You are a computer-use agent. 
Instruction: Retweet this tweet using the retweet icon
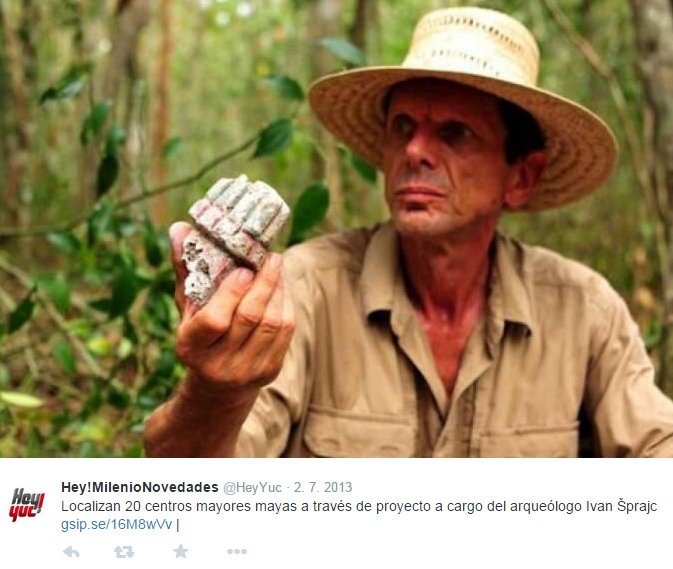[x=124, y=552]
